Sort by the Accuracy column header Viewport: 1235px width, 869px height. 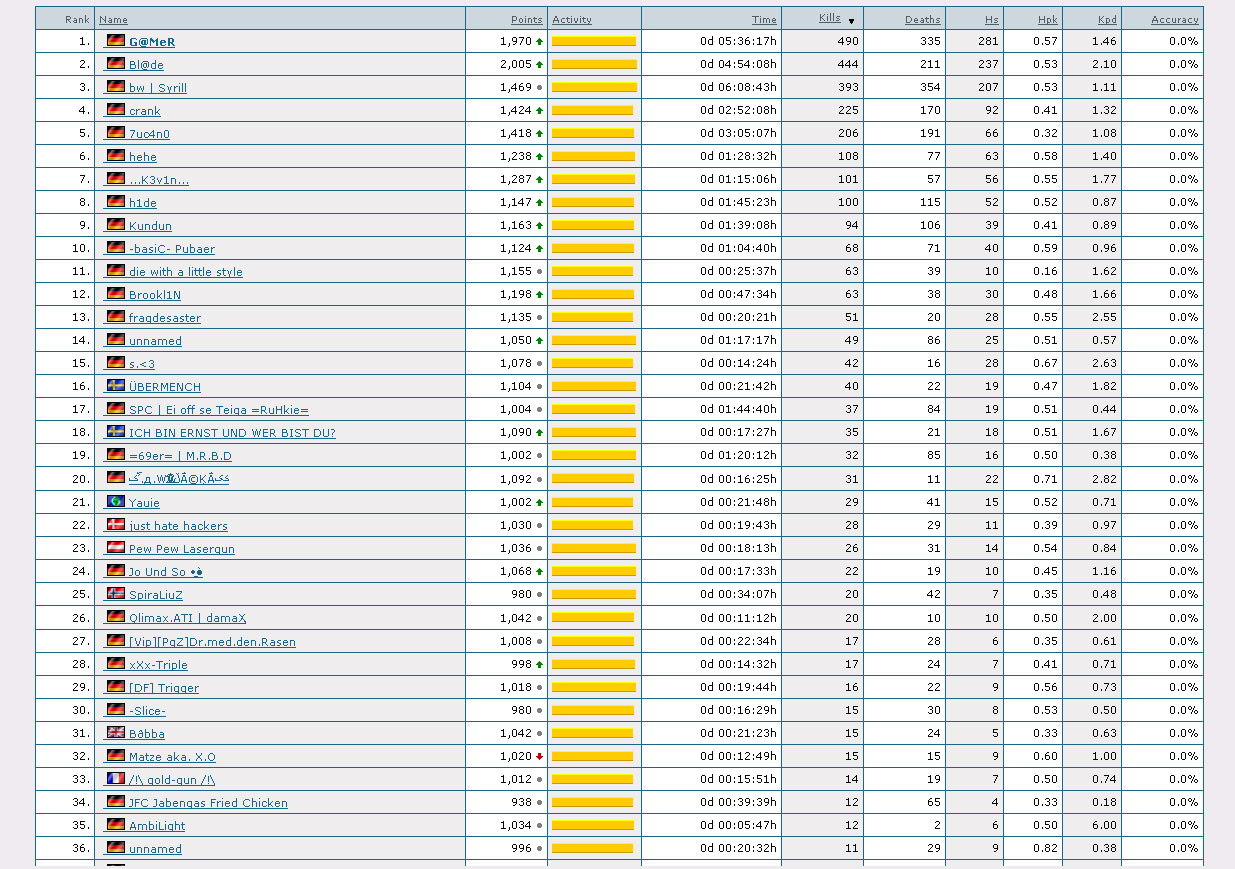point(1174,20)
